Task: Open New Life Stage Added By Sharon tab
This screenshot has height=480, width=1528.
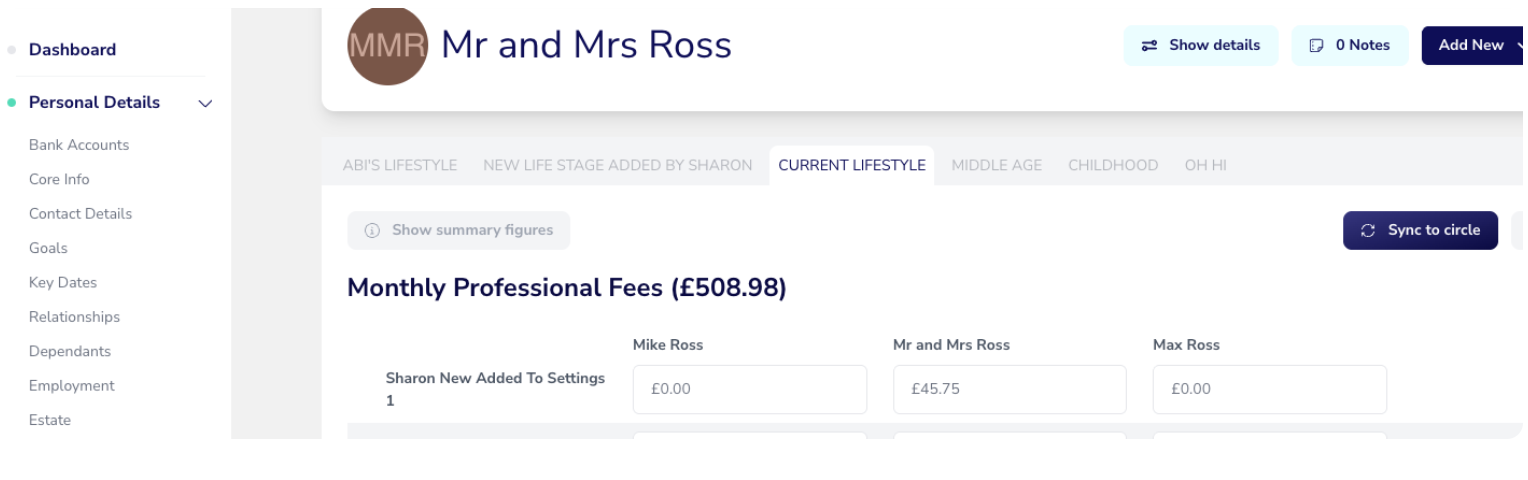Action: pyautogui.click(x=618, y=165)
